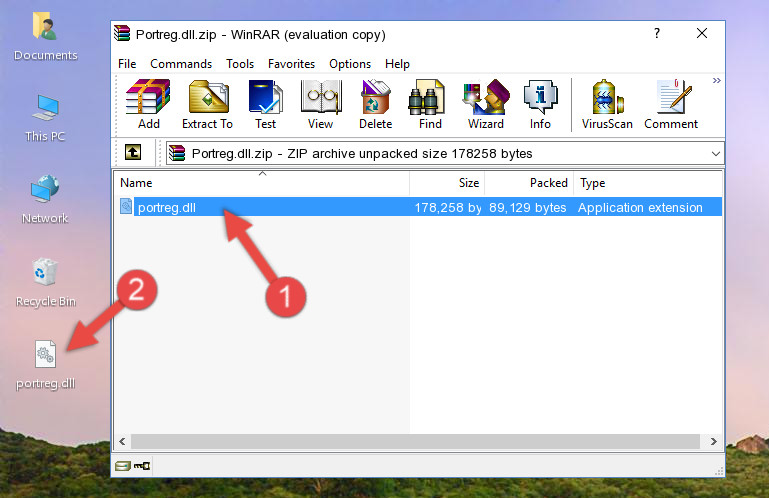This screenshot has height=498, width=769.
Task: Open the Help menu
Action: pyautogui.click(x=397, y=64)
